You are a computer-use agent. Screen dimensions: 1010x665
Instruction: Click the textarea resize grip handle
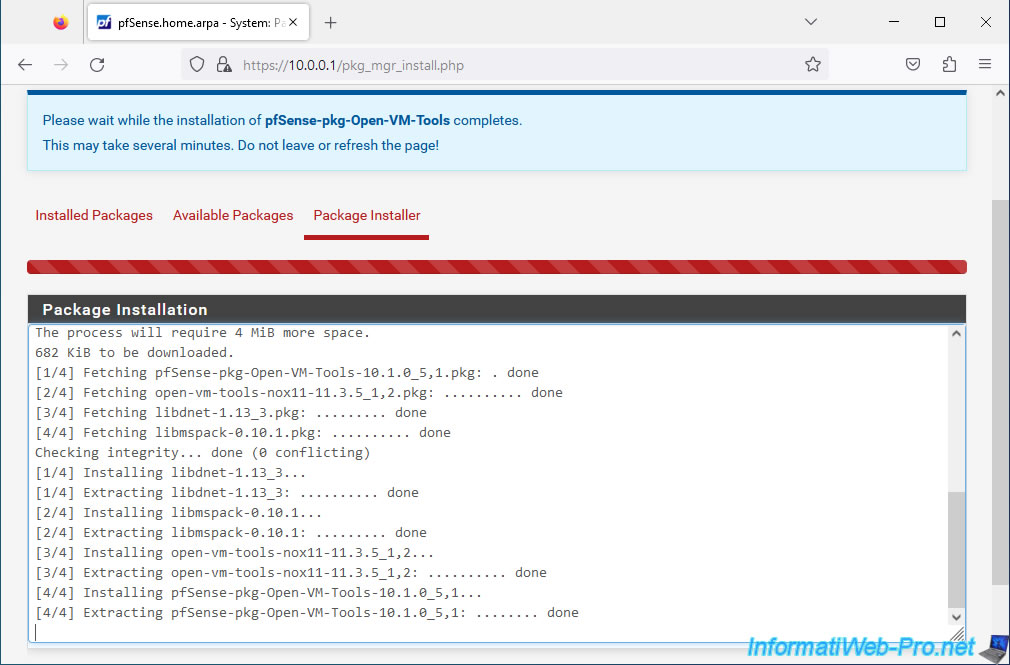958,635
